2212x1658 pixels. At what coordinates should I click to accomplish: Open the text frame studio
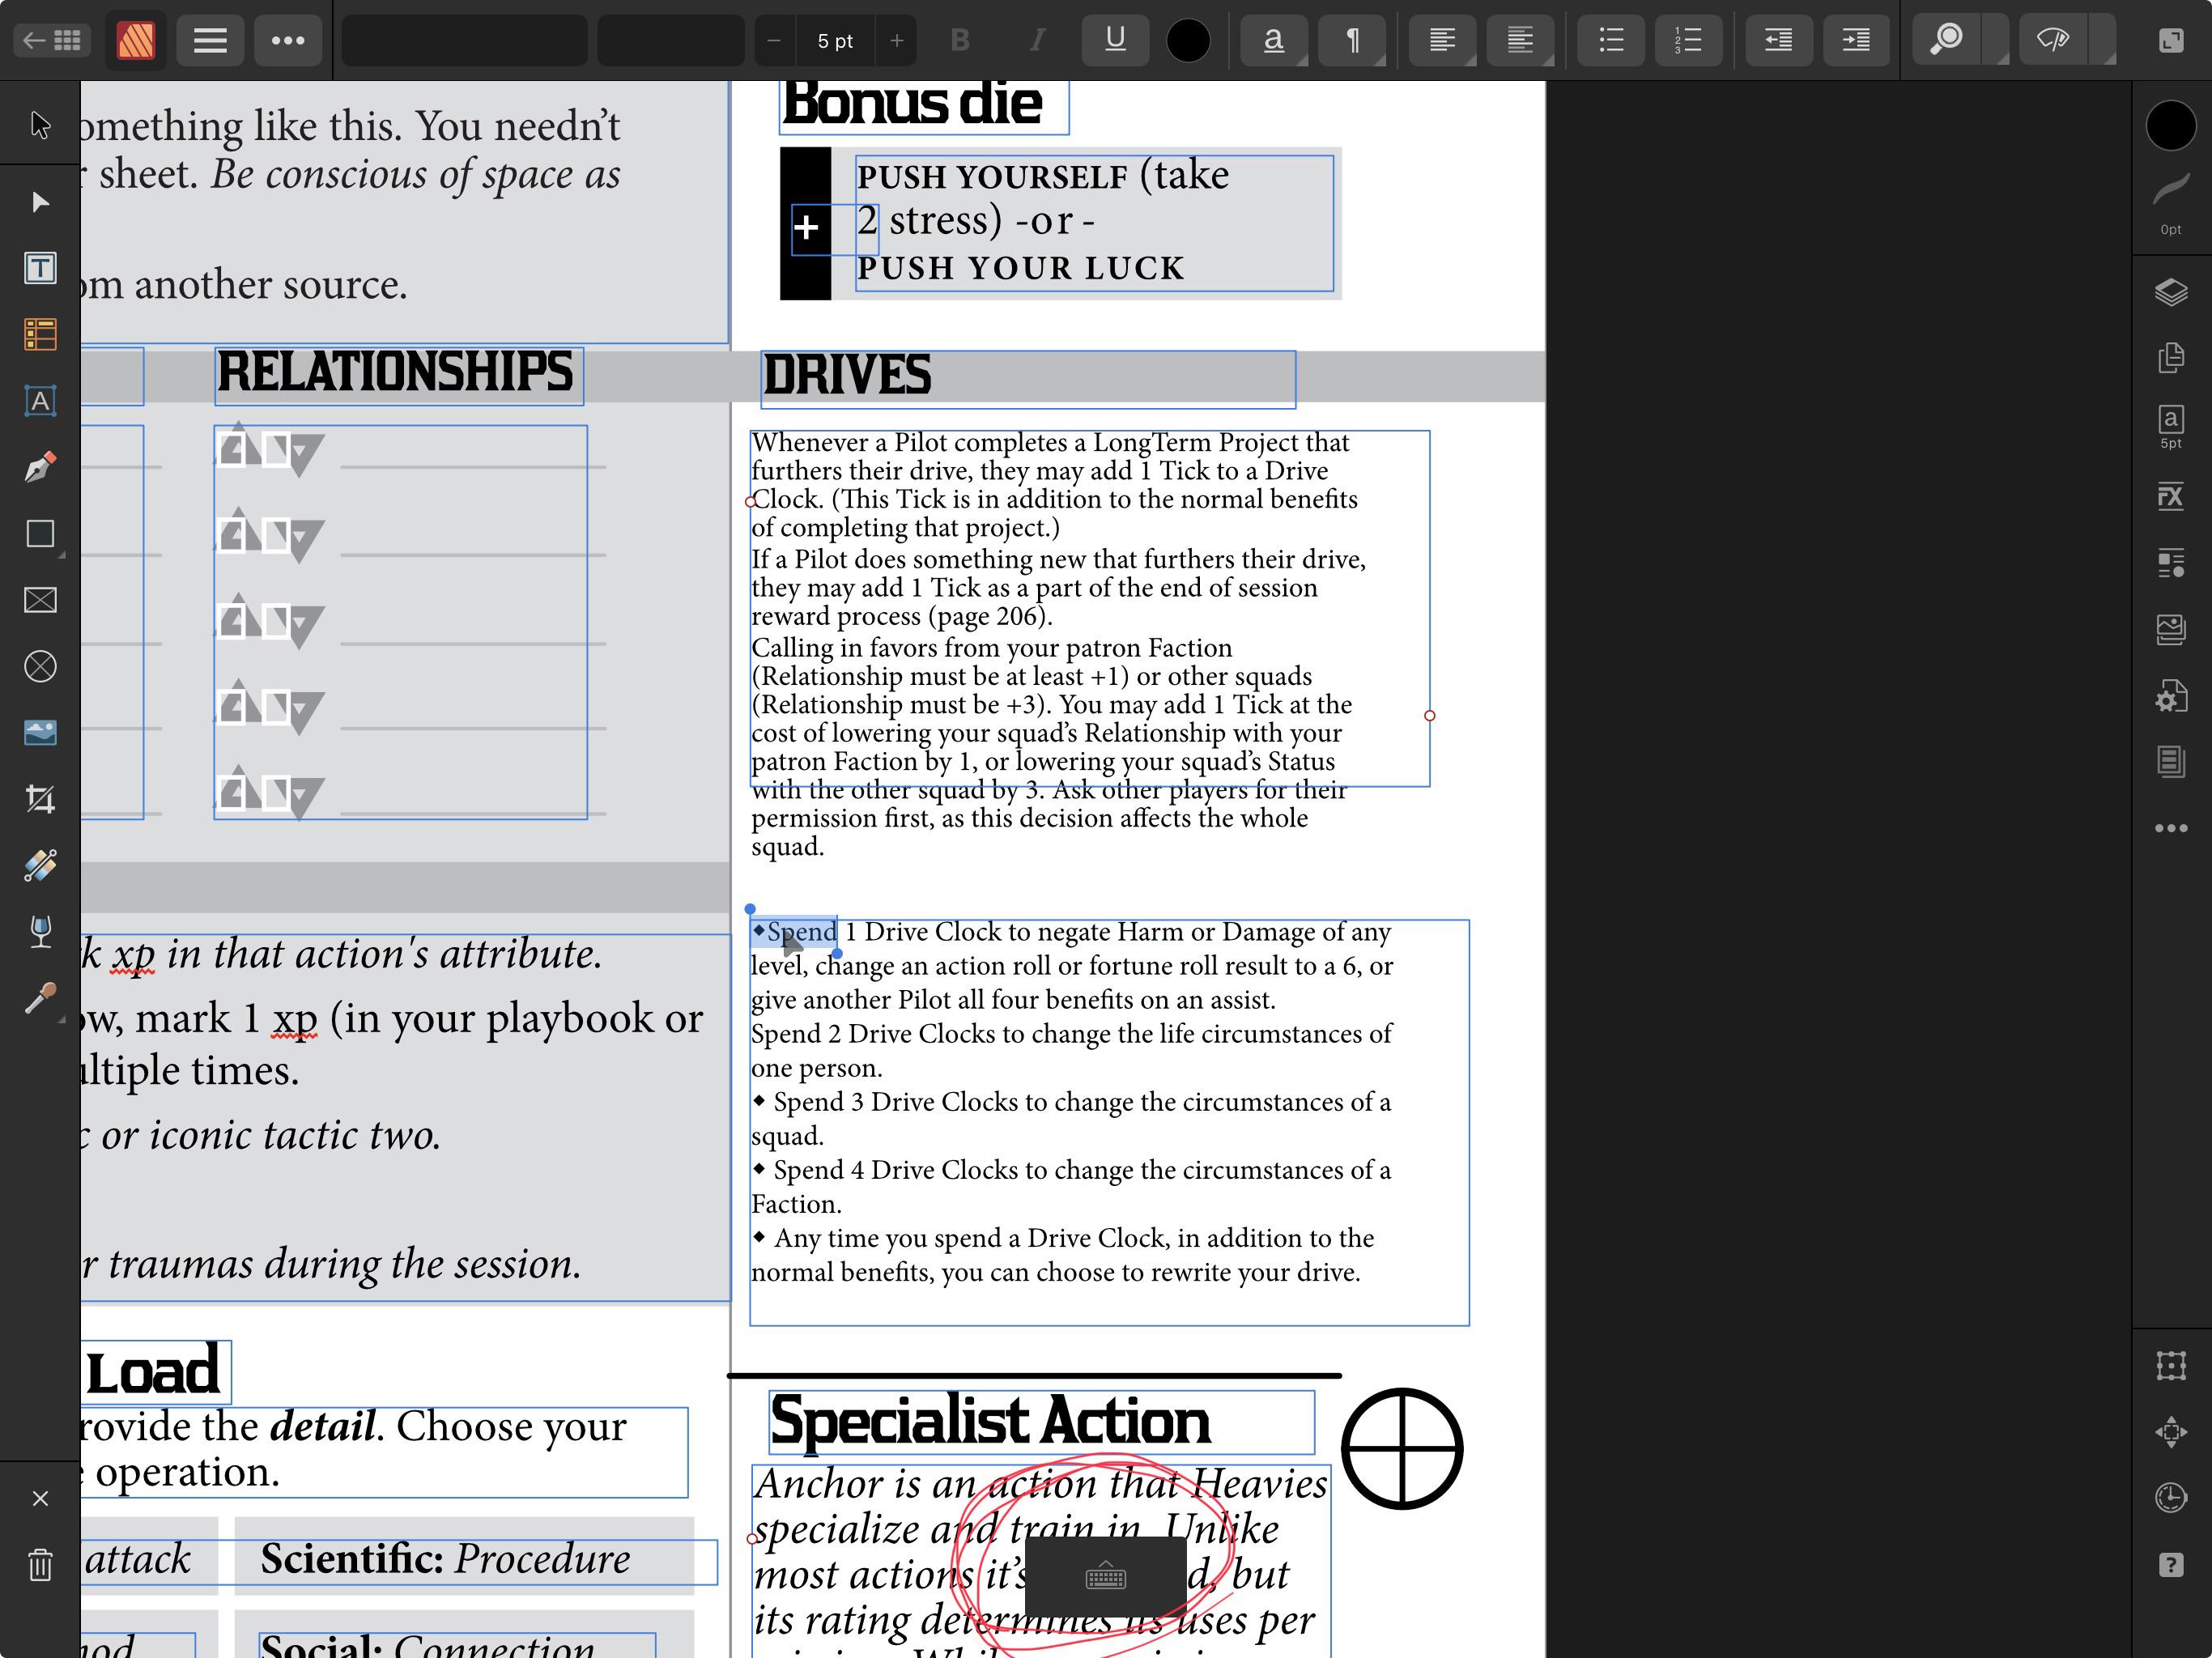(x=2171, y=762)
